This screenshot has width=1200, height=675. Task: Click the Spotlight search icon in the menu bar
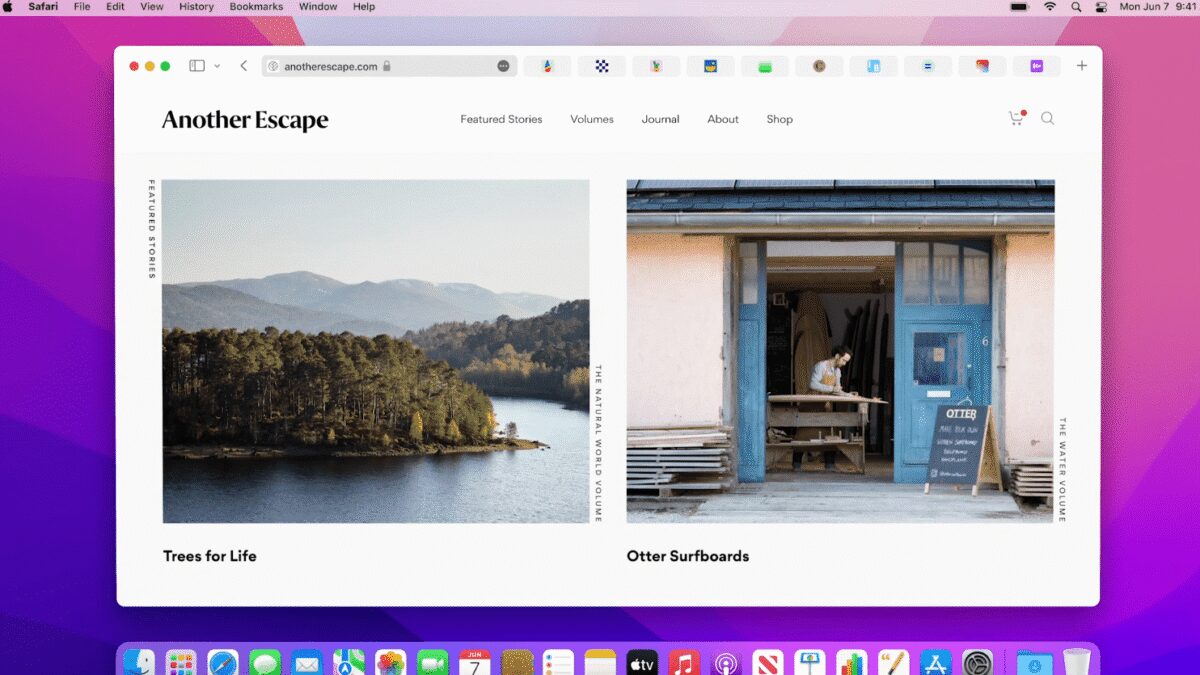tap(1075, 7)
